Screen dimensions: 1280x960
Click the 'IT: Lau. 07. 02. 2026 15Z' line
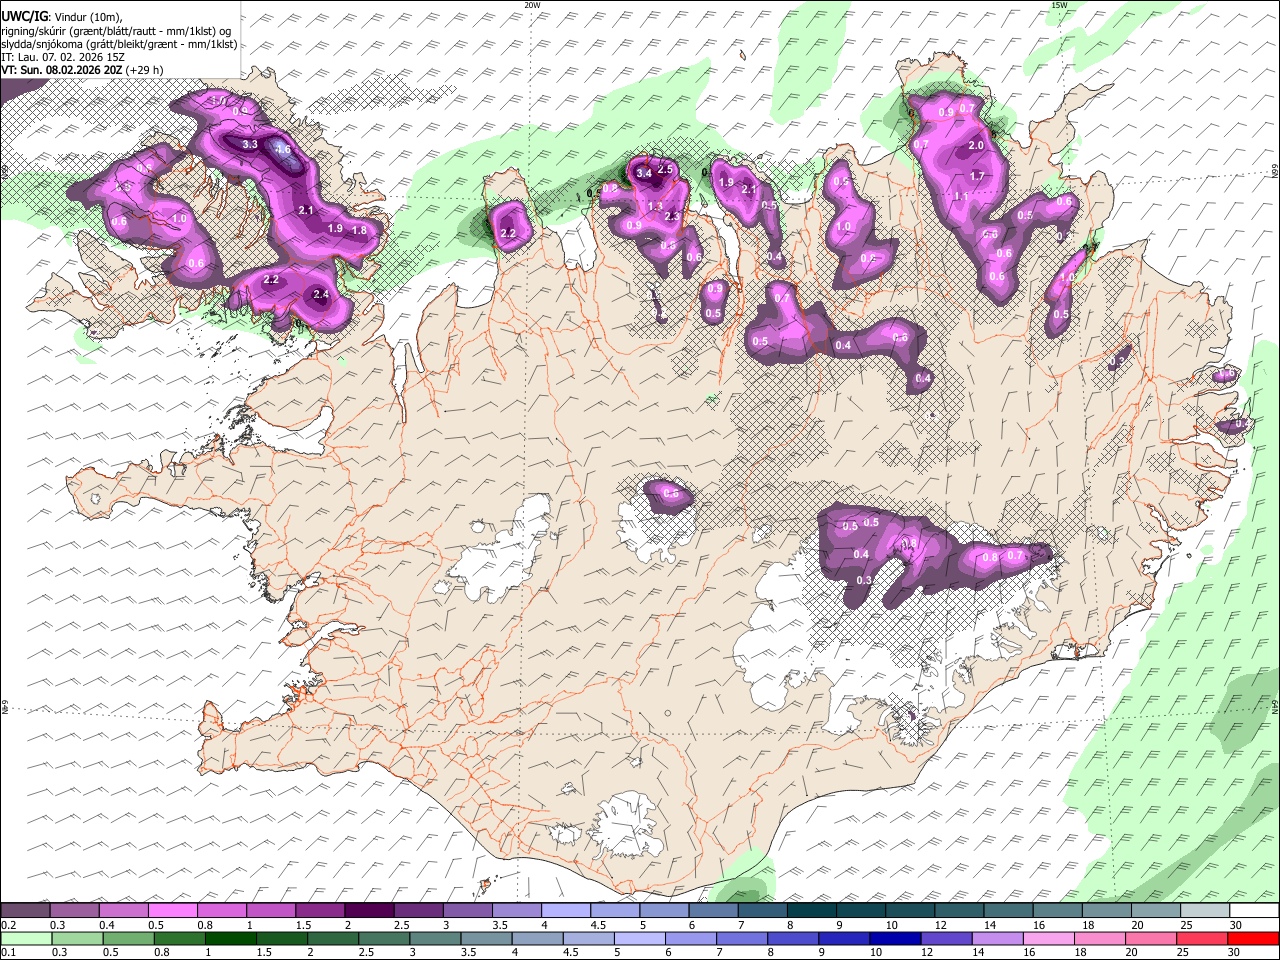click(x=63, y=57)
